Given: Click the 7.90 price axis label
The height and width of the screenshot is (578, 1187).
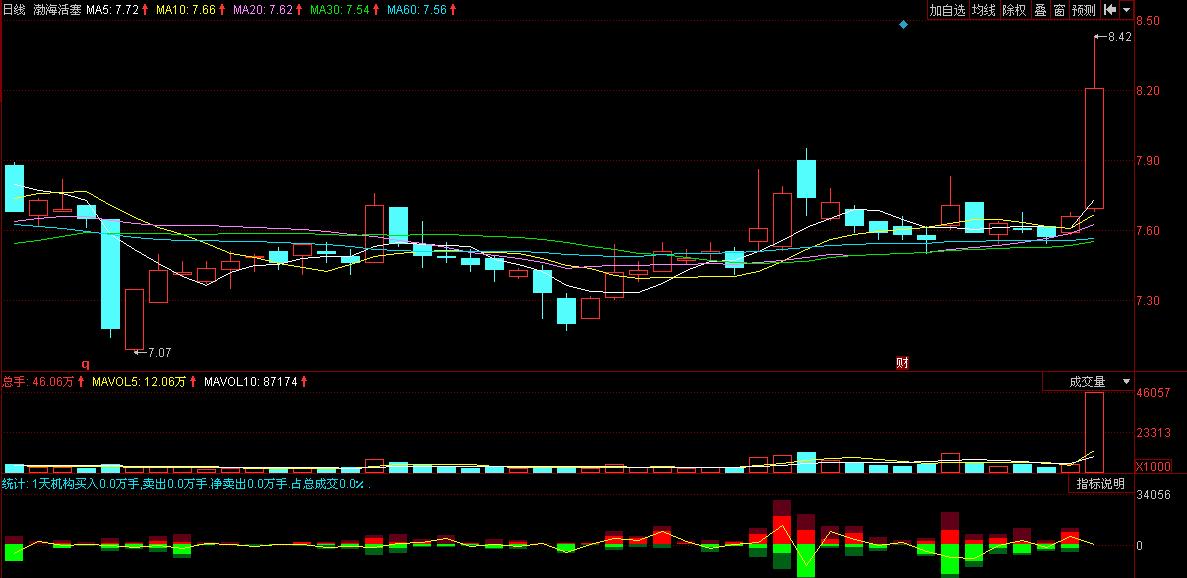Looking at the screenshot, I should [1148, 160].
